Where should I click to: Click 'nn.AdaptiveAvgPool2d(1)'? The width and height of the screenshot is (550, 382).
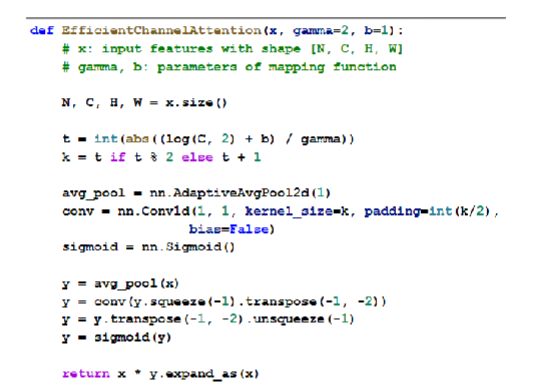[x=240, y=193]
